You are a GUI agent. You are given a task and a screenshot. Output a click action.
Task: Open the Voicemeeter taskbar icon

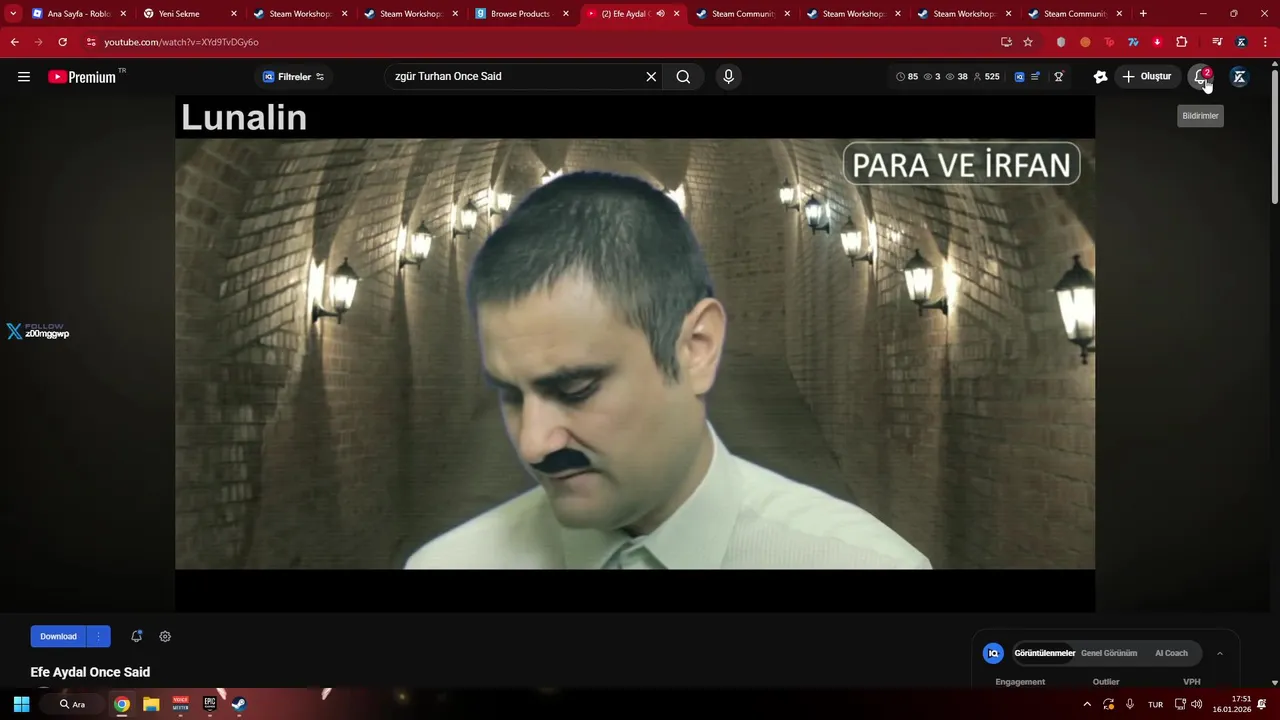(180, 704)
